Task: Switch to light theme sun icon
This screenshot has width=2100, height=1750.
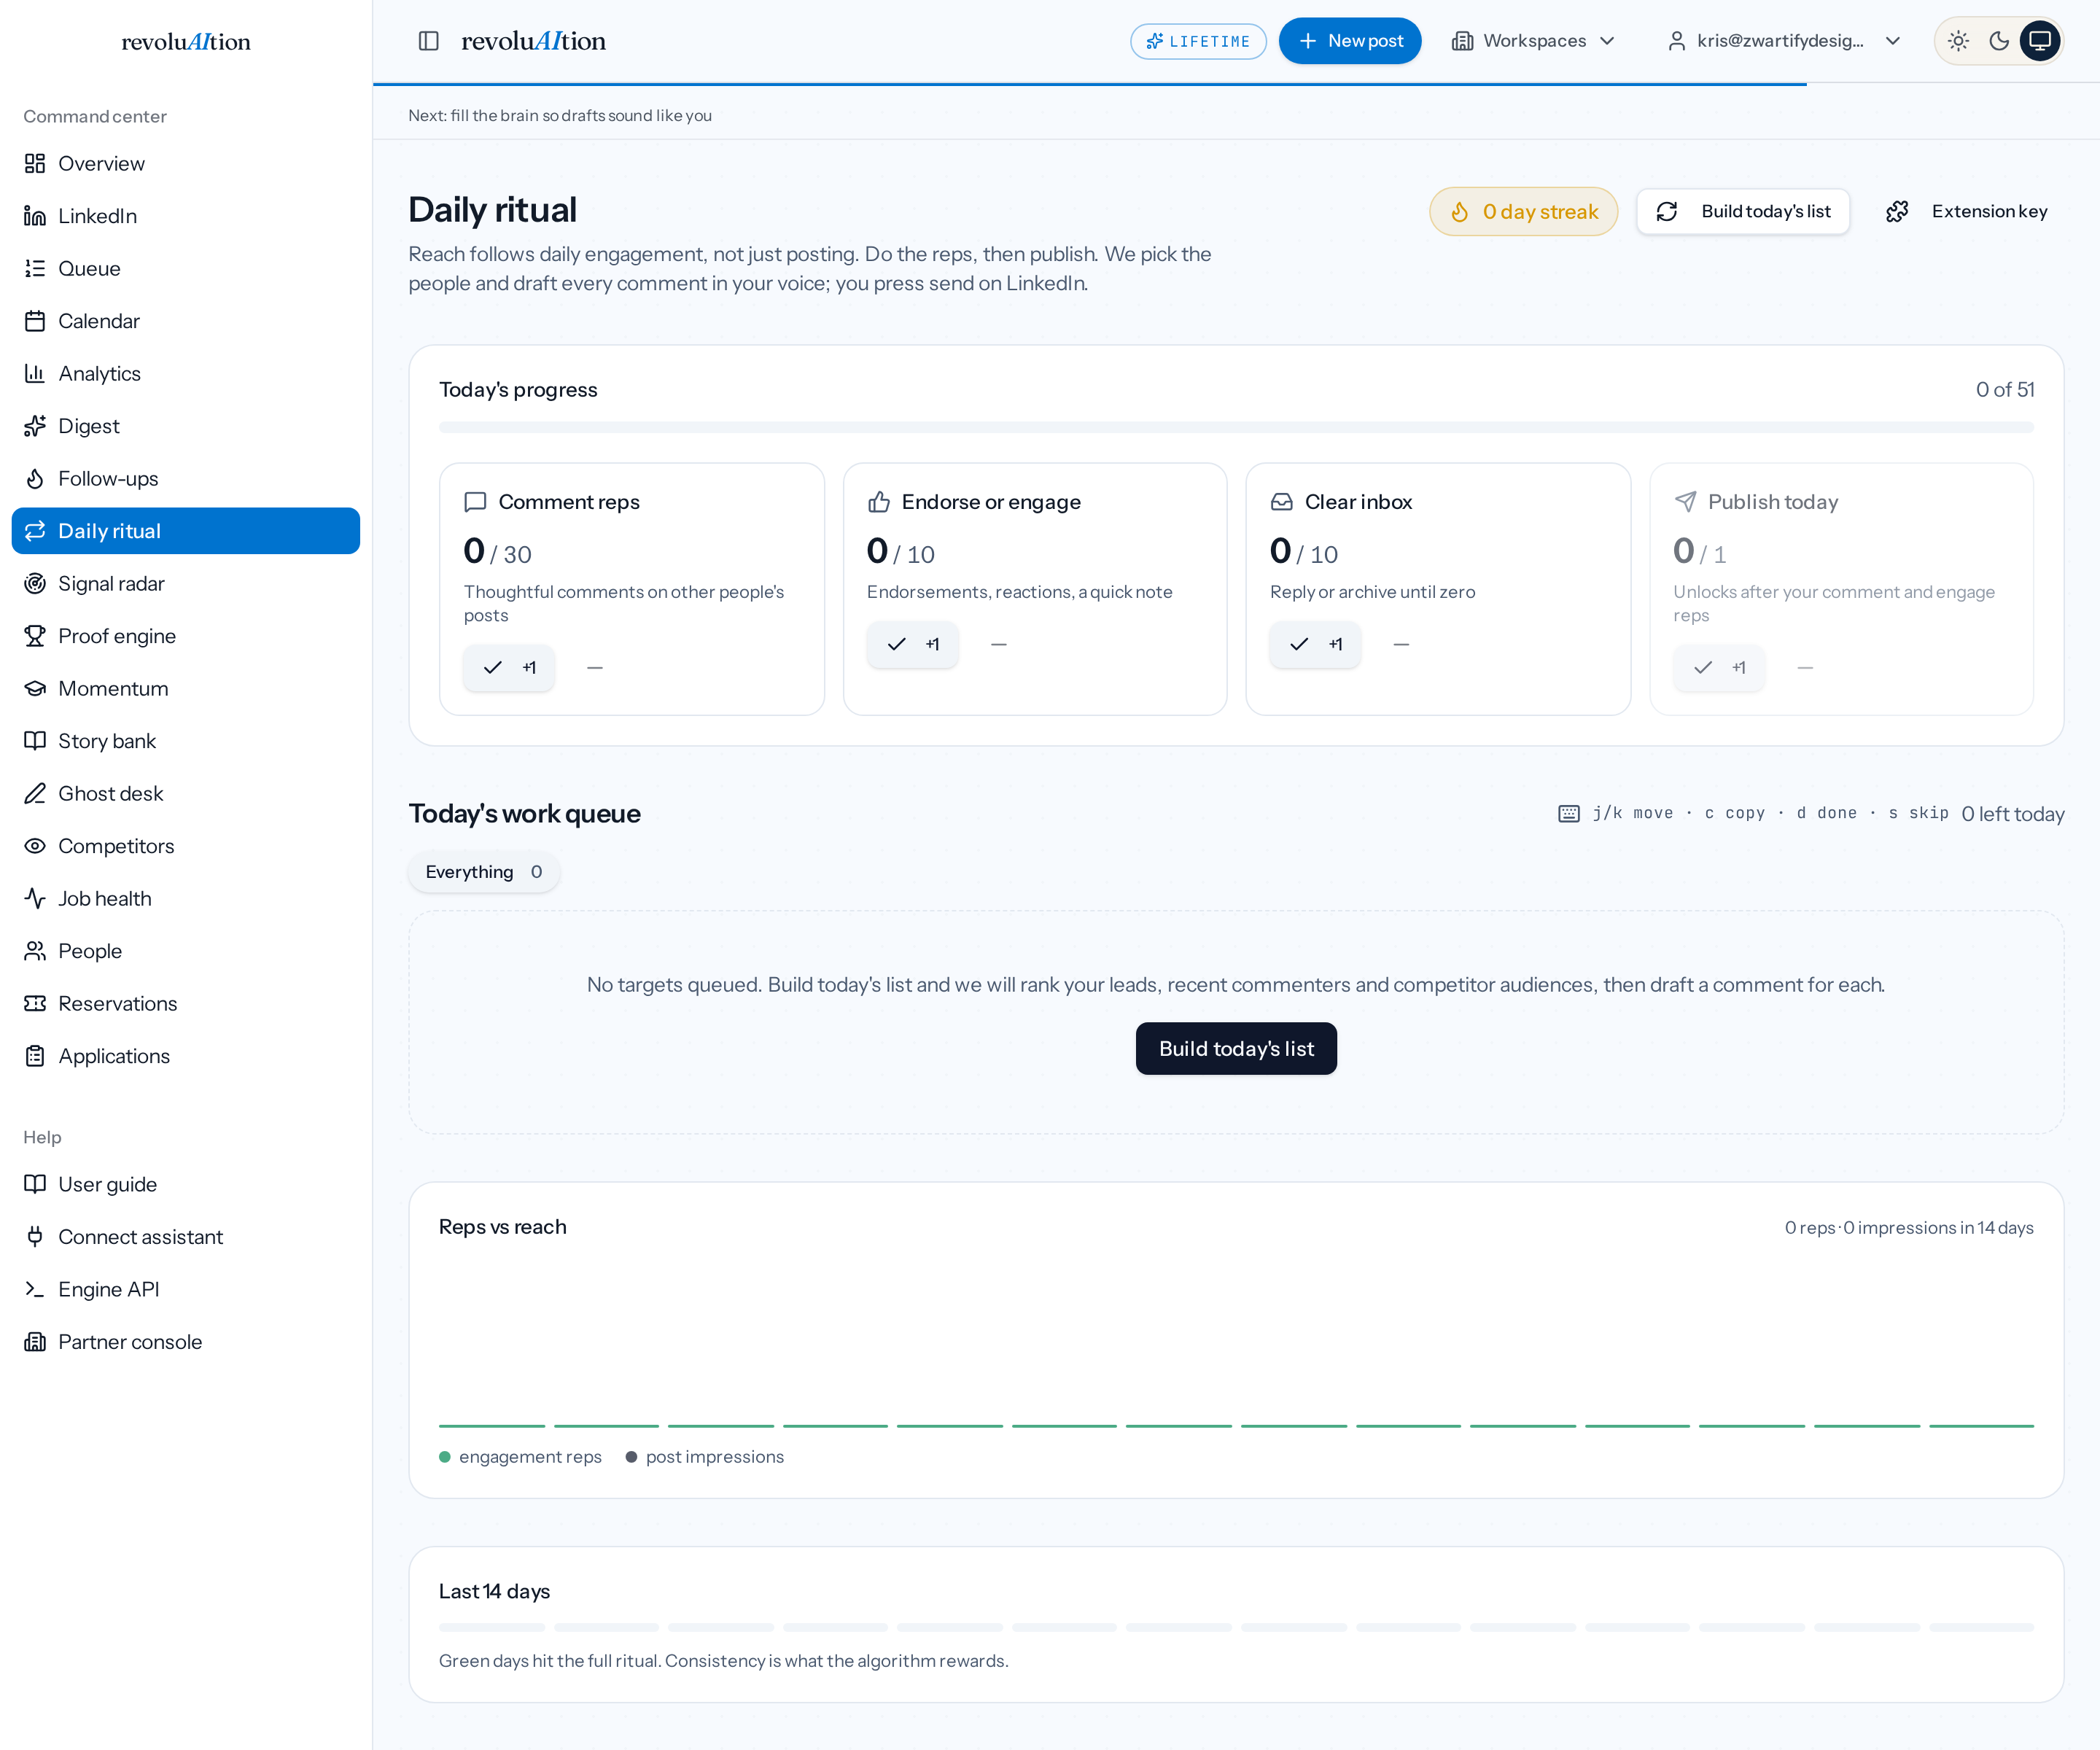Action: (x=1958, y=41)
